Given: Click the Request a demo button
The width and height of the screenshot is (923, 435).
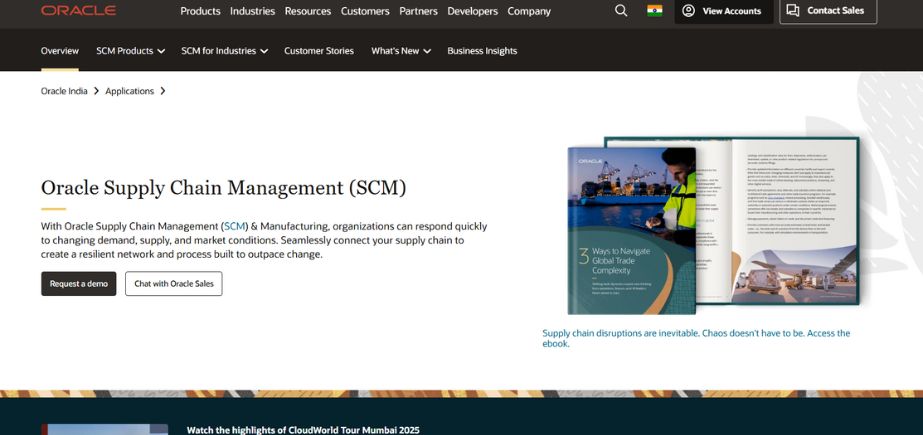Looking at the screenshot, I should (x=79, y=284).
